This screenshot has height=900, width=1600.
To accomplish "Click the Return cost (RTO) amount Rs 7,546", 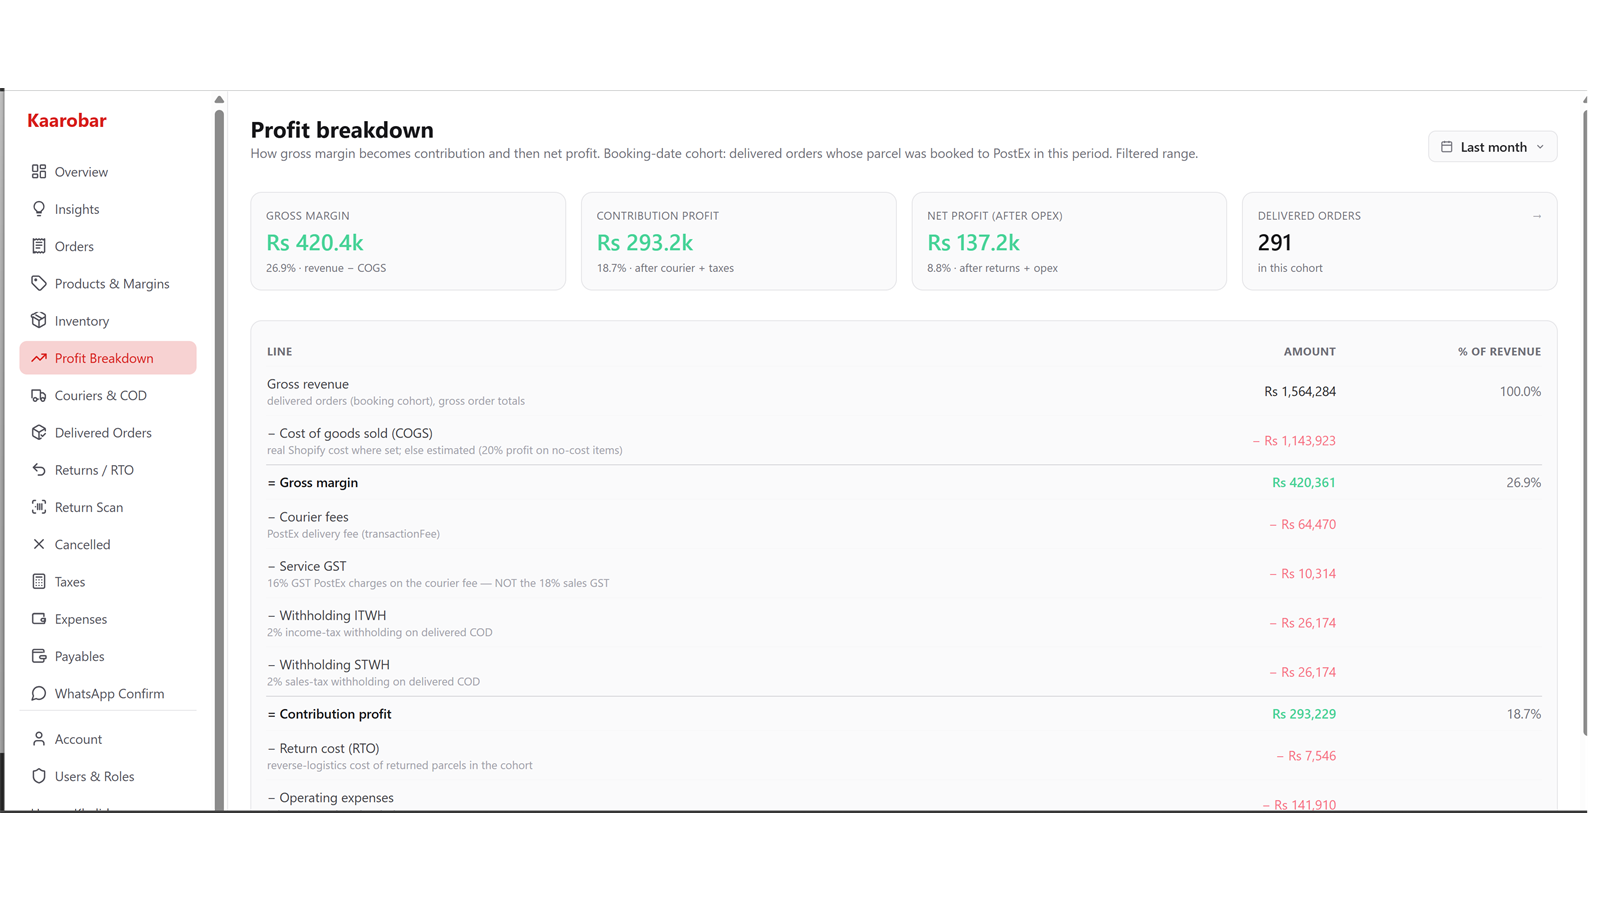I will pyautogui.click(x=1306, y=756).
